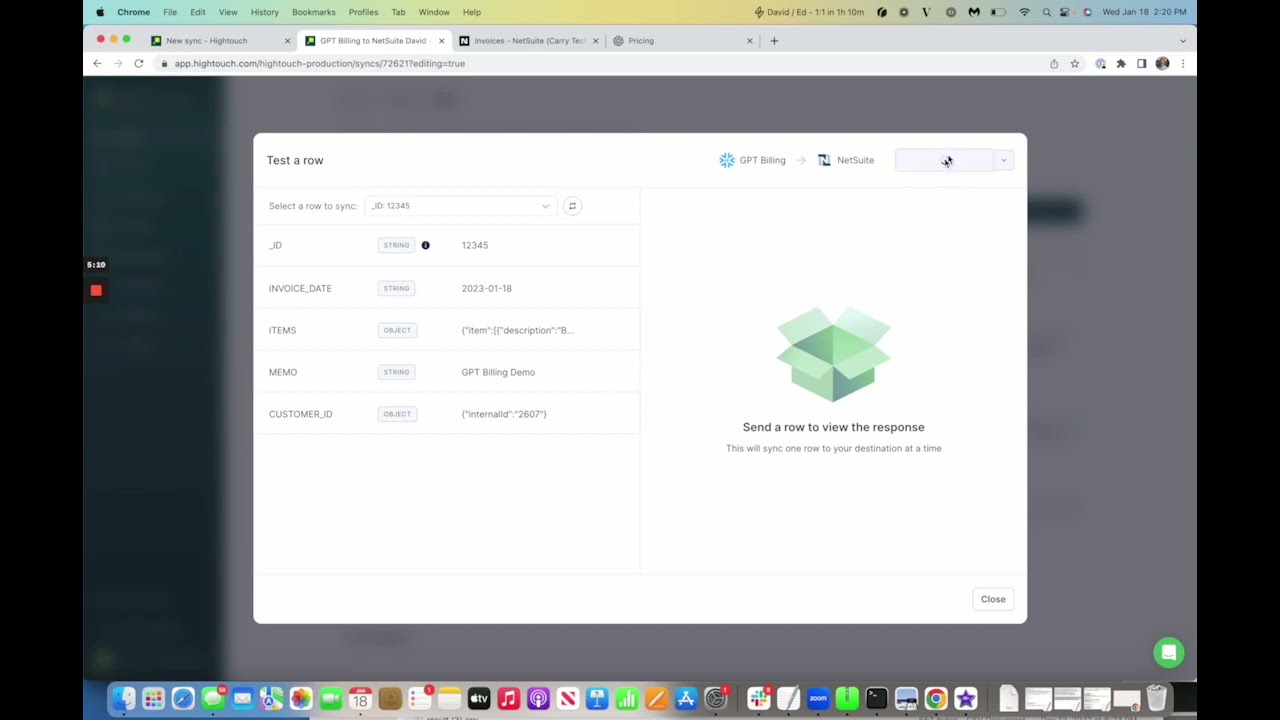This screenshot has height=720, width=1280.
Task: Click the _ID value 12345
Action: [x=475, y=245]
